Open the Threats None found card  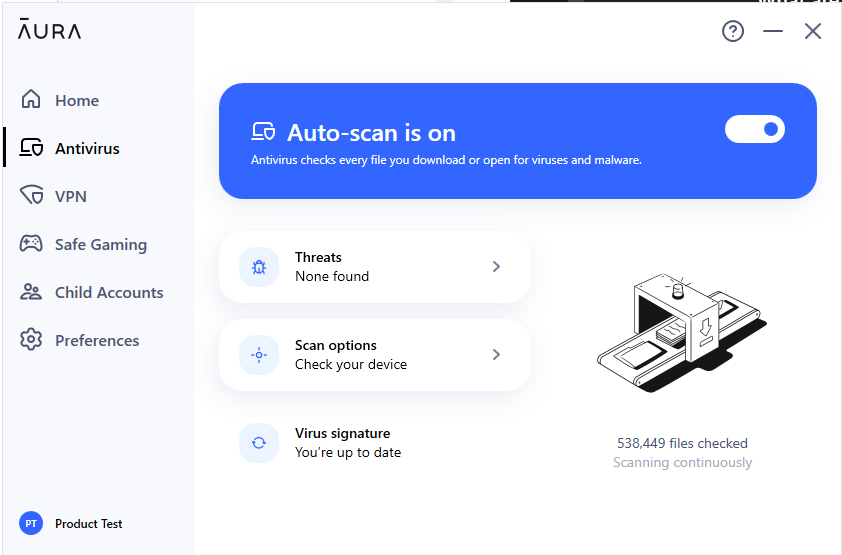click(x=375, y=267)
